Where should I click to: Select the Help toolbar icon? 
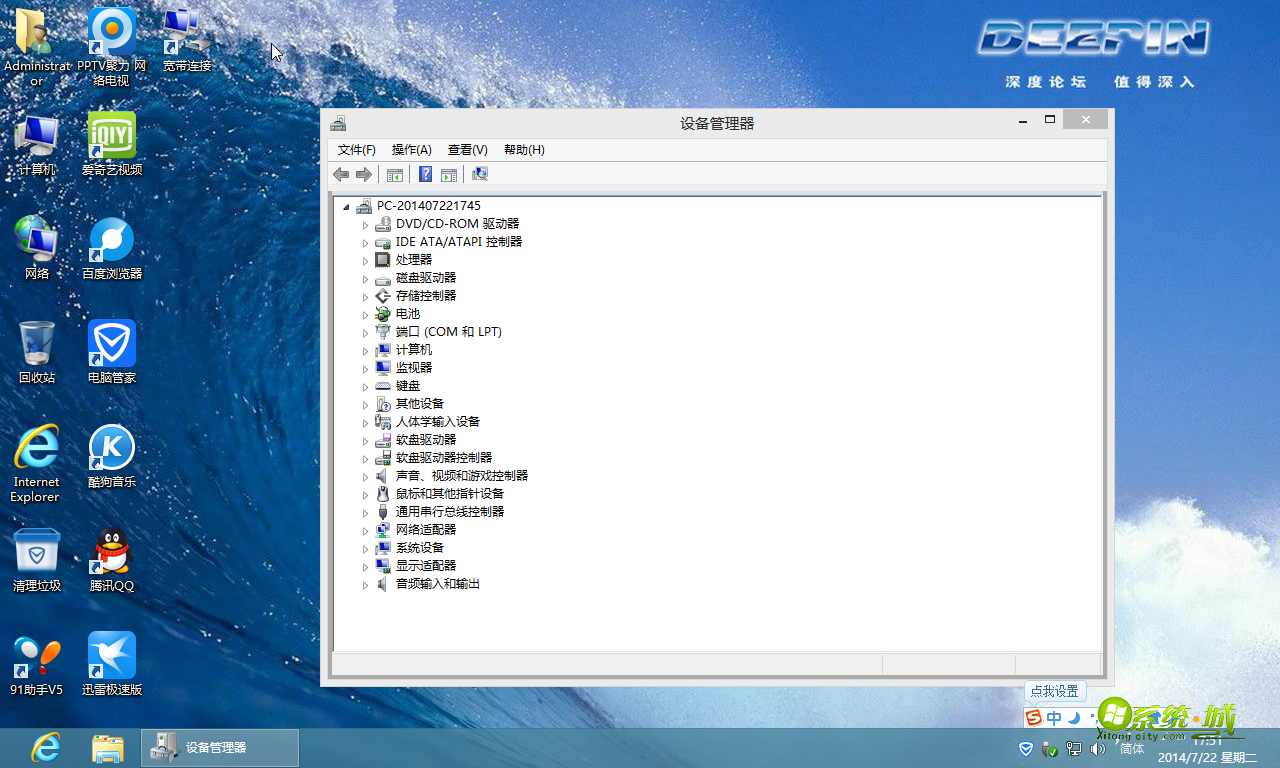(x=425, y=174)
